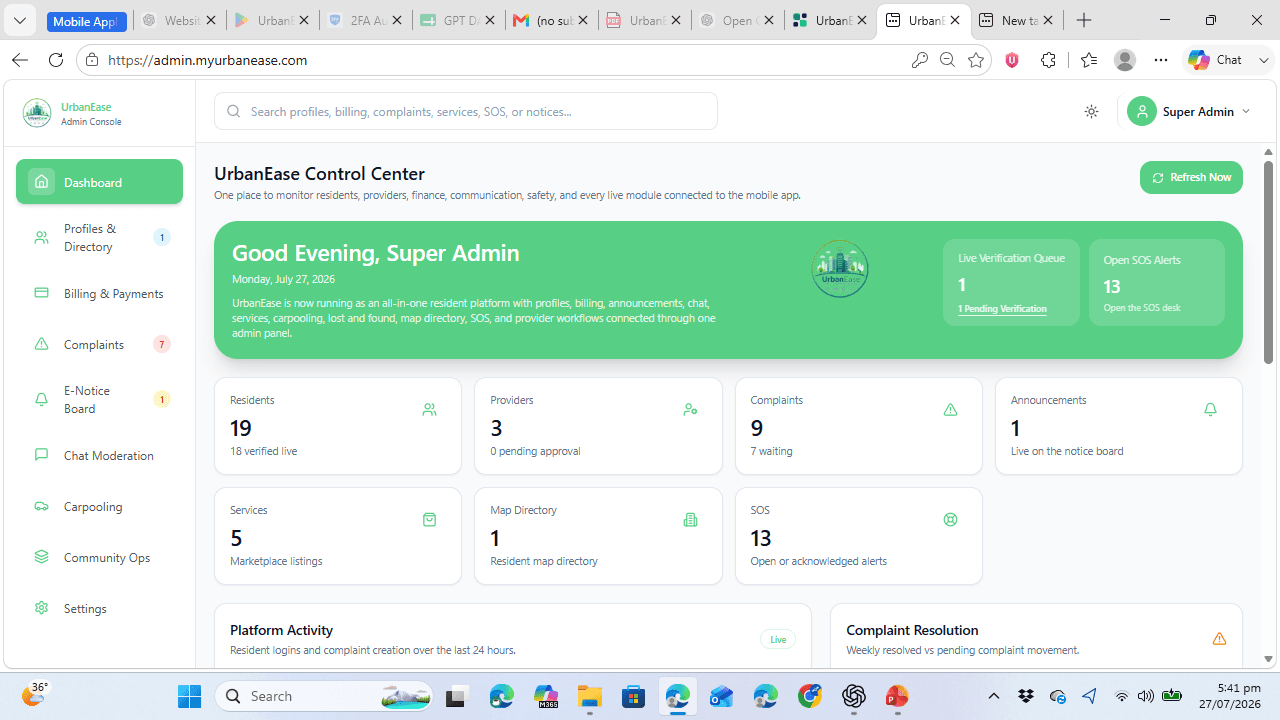Screen dimensions: 1280x720
Task: Click the UrbanEase logo in sidebar
Action: pyautogui.click(x=37, y=113)
